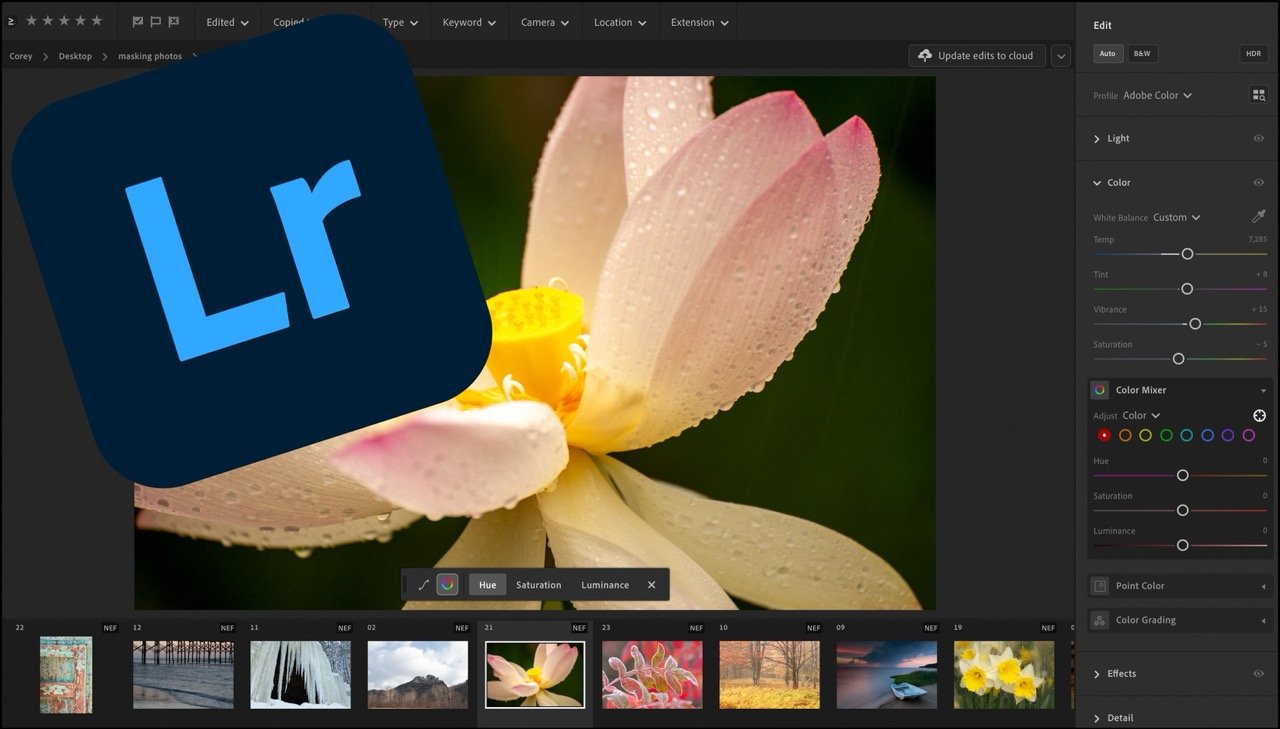Select the orange color in Color Mixer
Image resolution: width=1280 pixels, height=729 pixels.
1125,435
